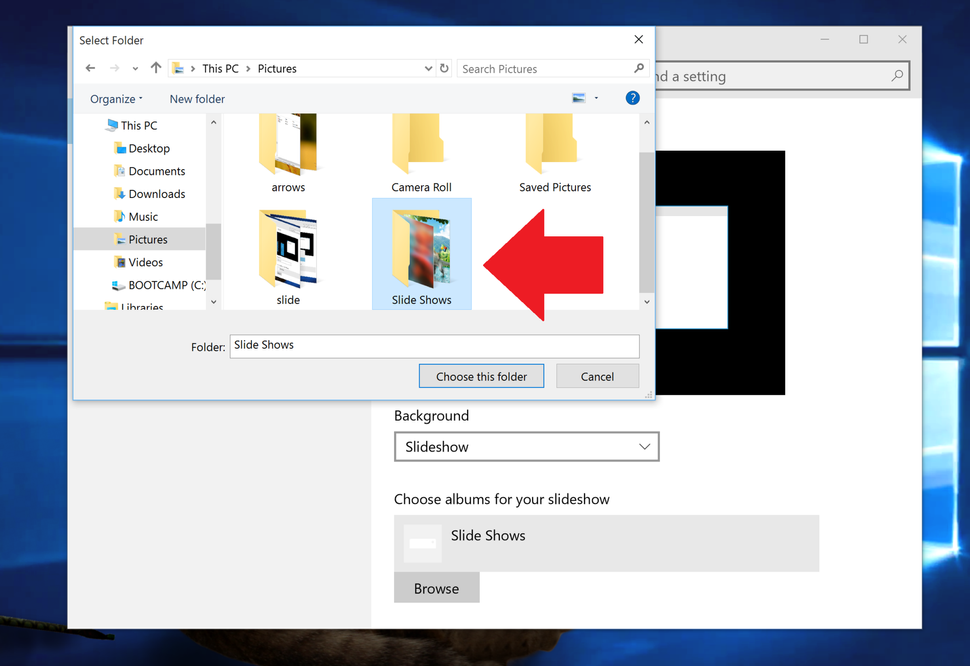This screenshot has width=970, height=666.
Task: Click the refresh icon in the address bar
Action: [444, 68]
